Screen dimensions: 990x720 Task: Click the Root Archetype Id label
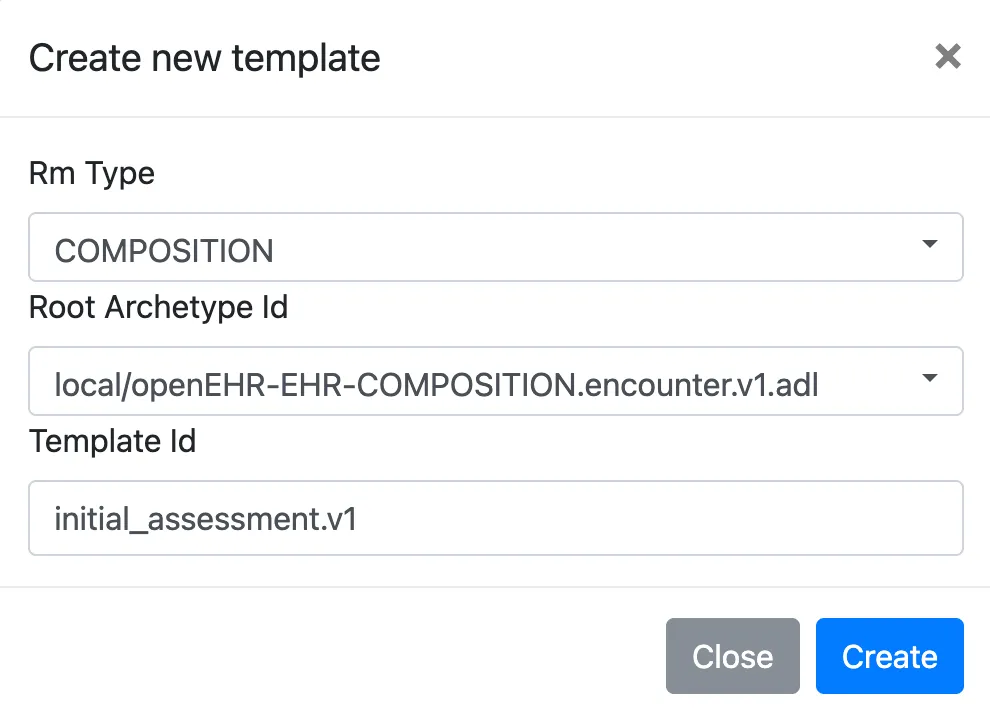[x=159, y=307]
